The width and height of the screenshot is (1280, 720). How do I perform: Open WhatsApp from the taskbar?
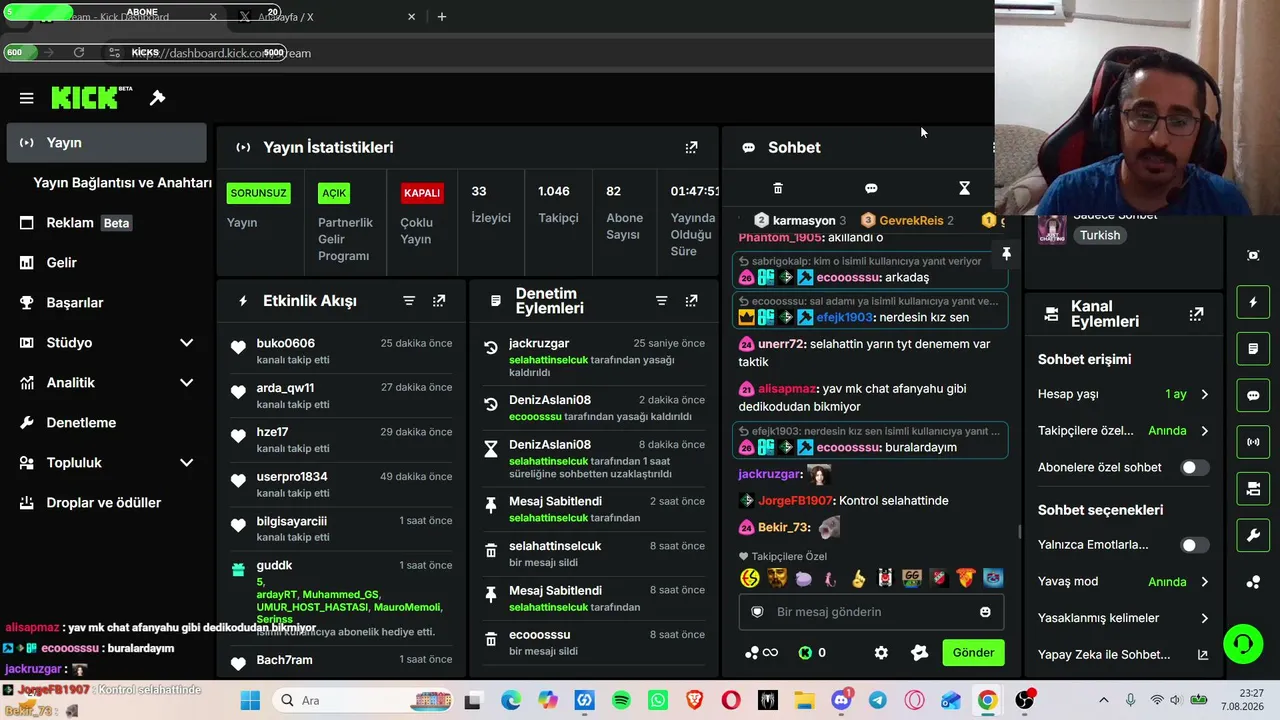pyautogui.click(x=657, y=700)
